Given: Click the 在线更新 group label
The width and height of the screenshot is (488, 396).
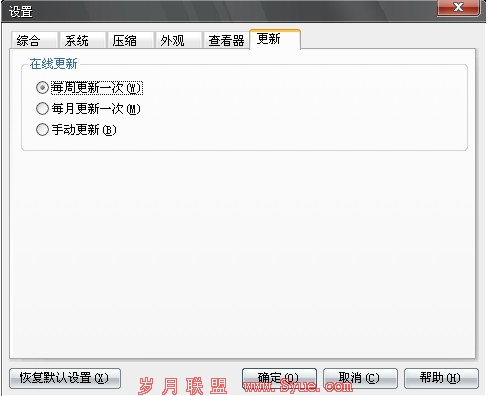Looking at the screenshot, I should [53, 64].
